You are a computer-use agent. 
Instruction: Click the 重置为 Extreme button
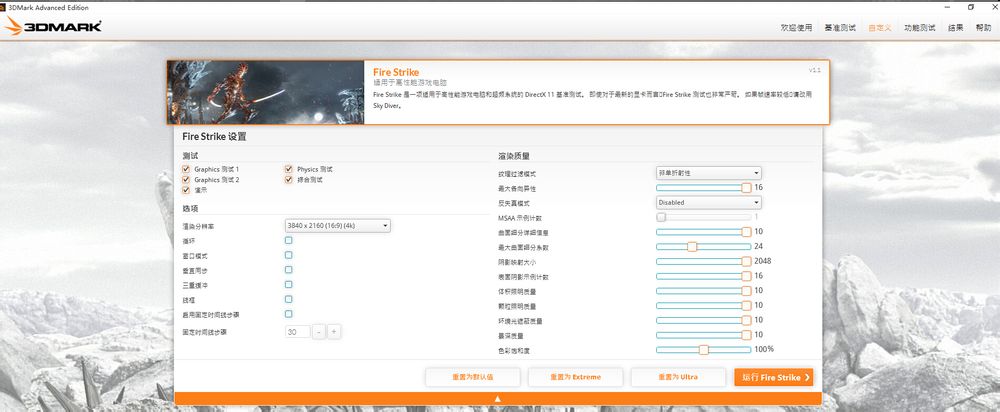click(x=575, y=377)
